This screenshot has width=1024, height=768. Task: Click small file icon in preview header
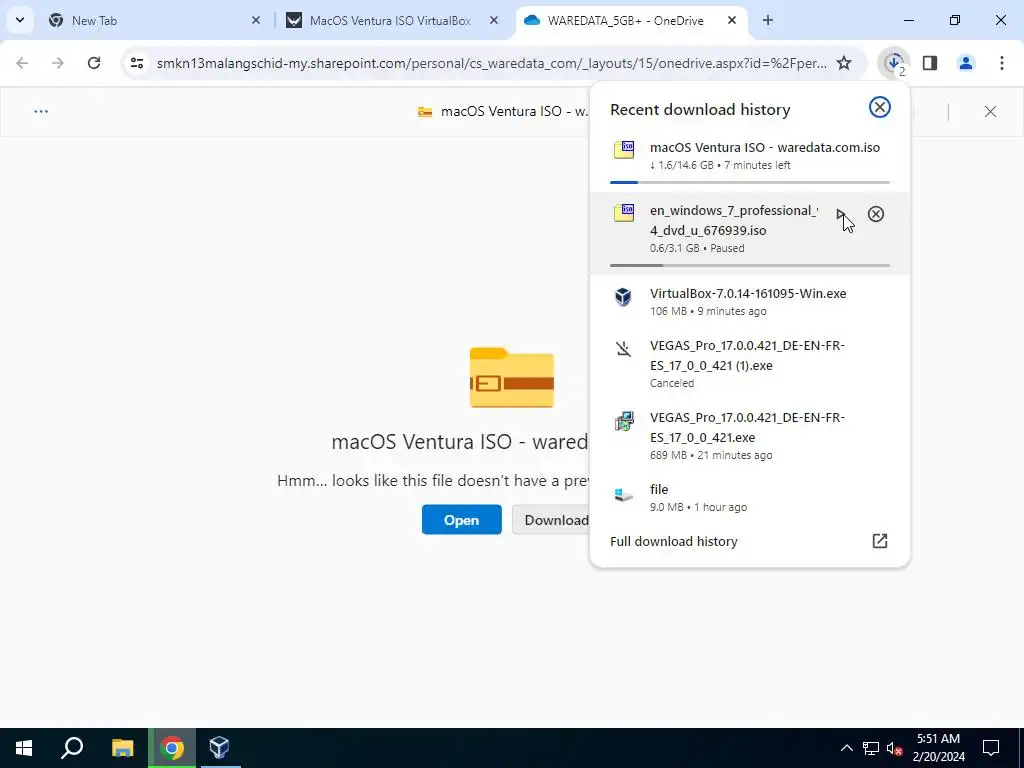425,112
